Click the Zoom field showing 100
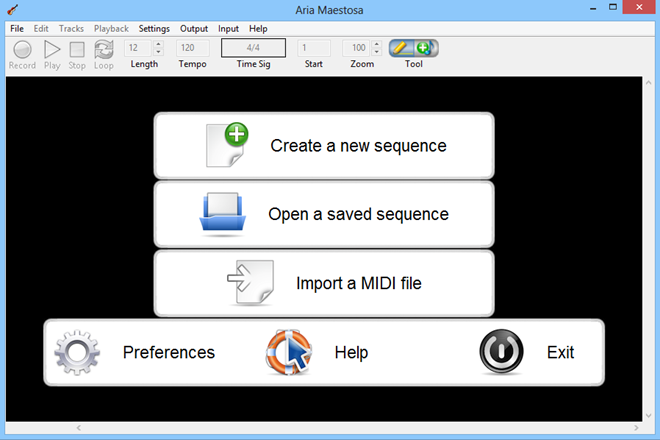The height and width of the screenshot is (440, 660). (x=357, y=48)
